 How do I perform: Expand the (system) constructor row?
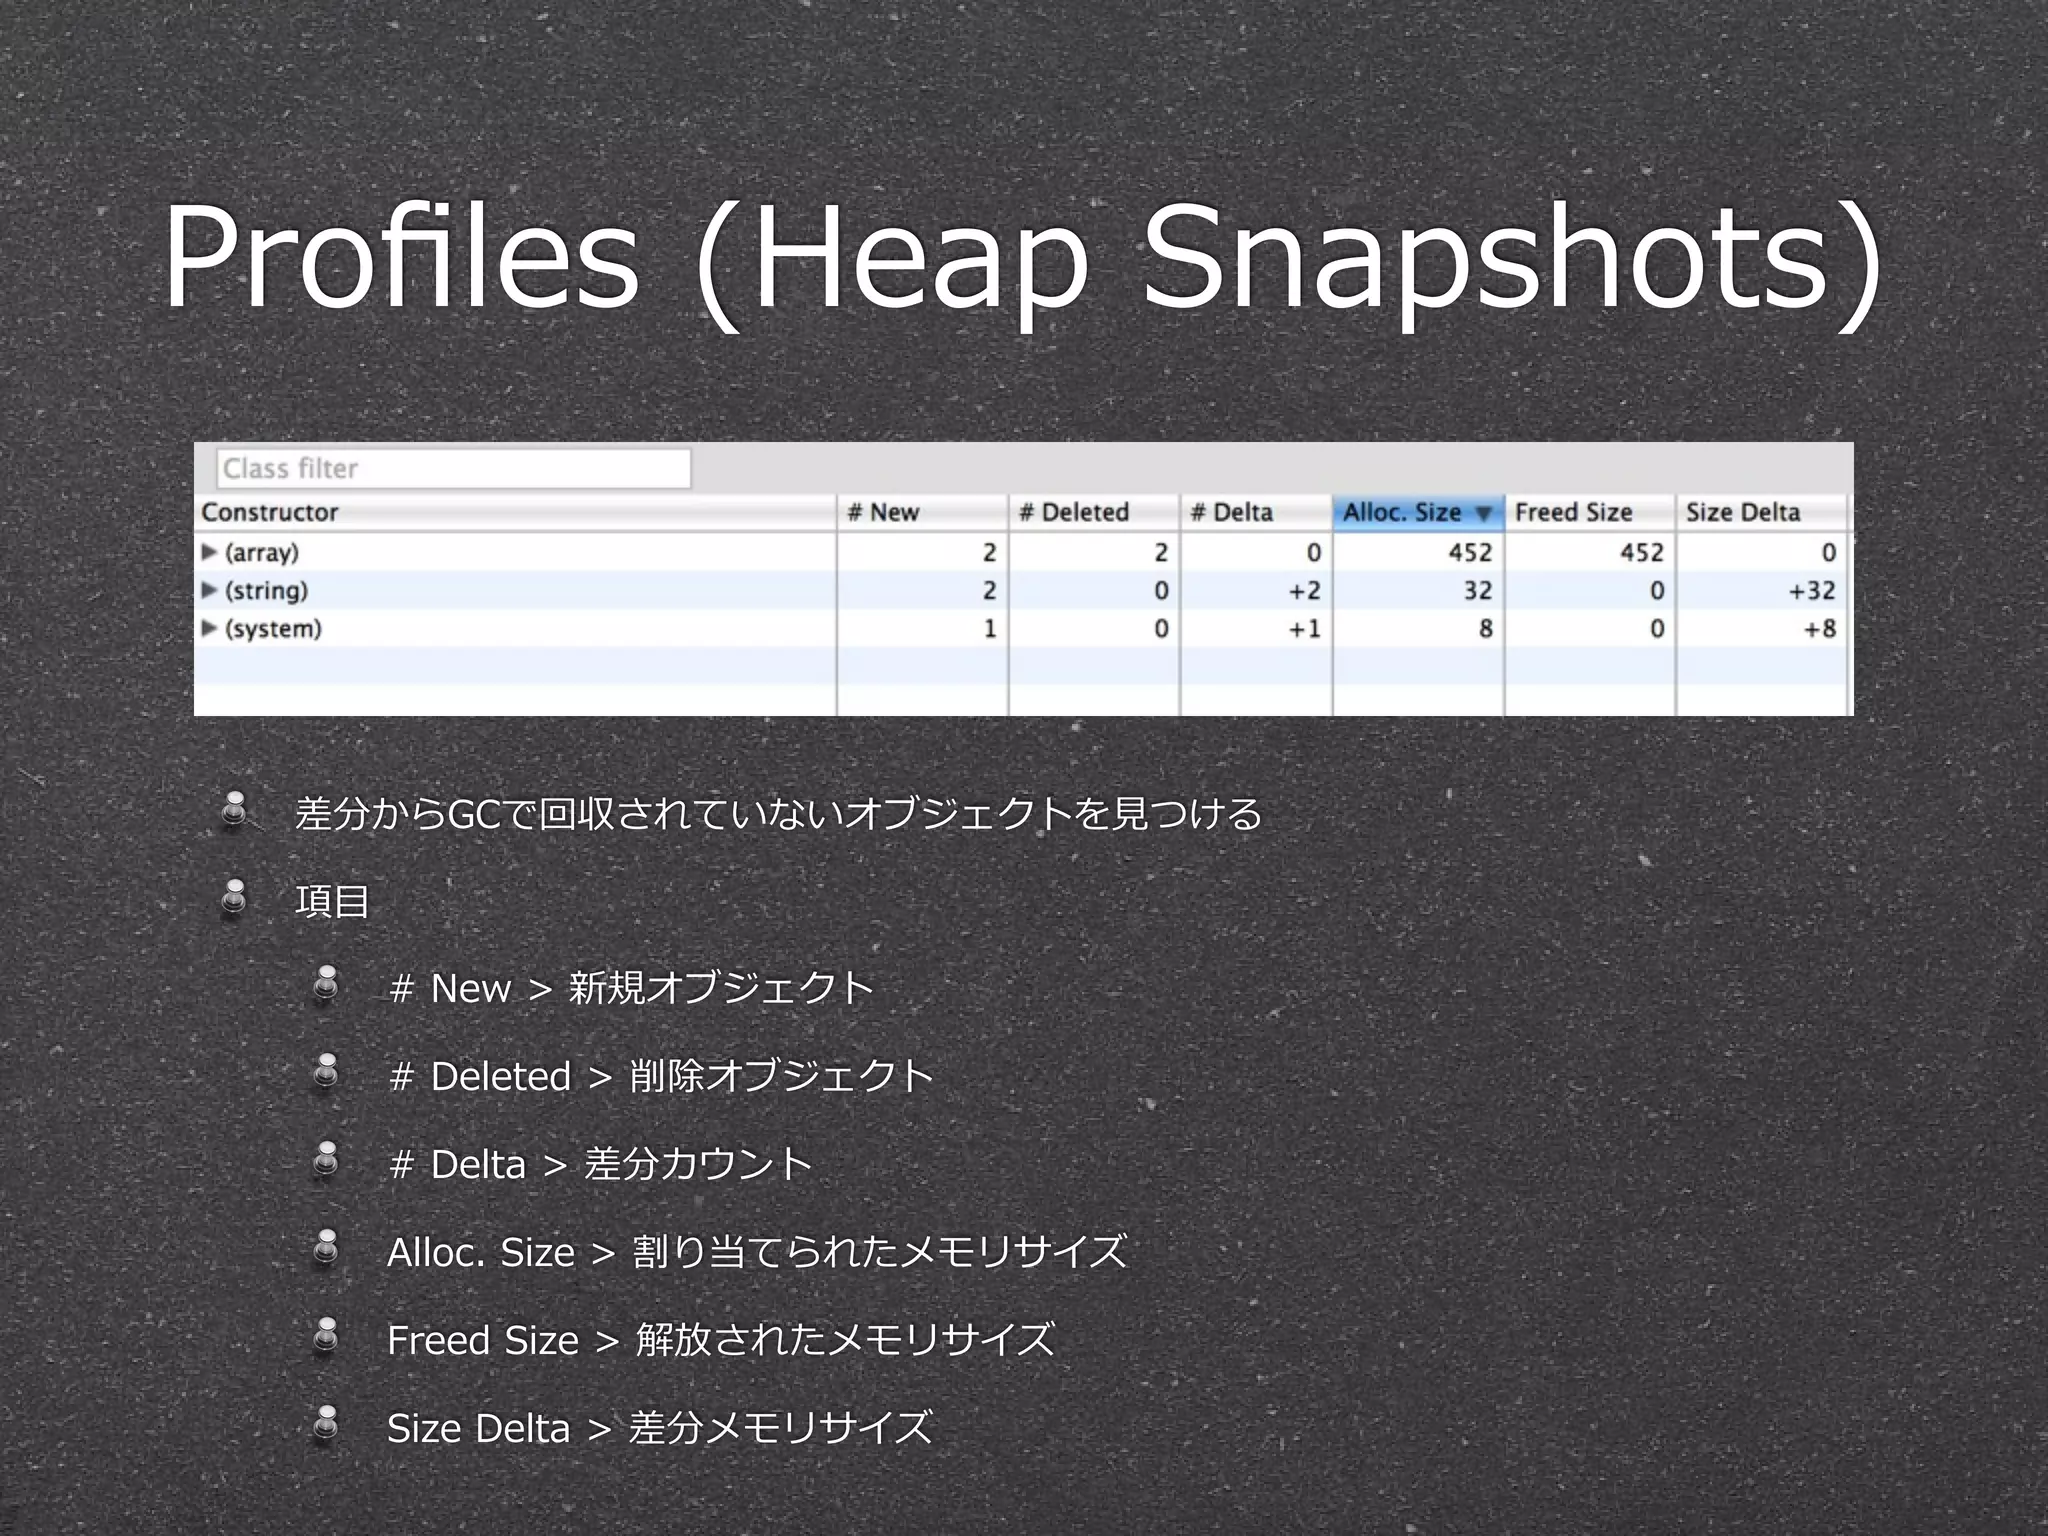(209, 628)
